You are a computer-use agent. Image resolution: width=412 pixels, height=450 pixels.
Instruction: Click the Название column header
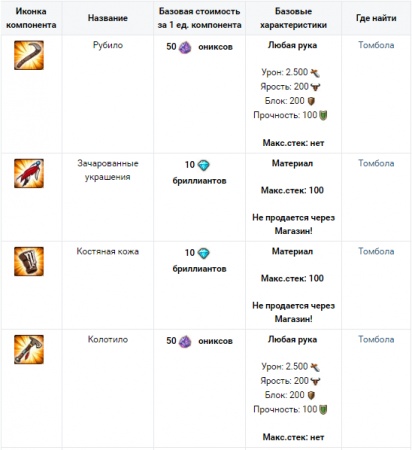click(x=108, y=18)
